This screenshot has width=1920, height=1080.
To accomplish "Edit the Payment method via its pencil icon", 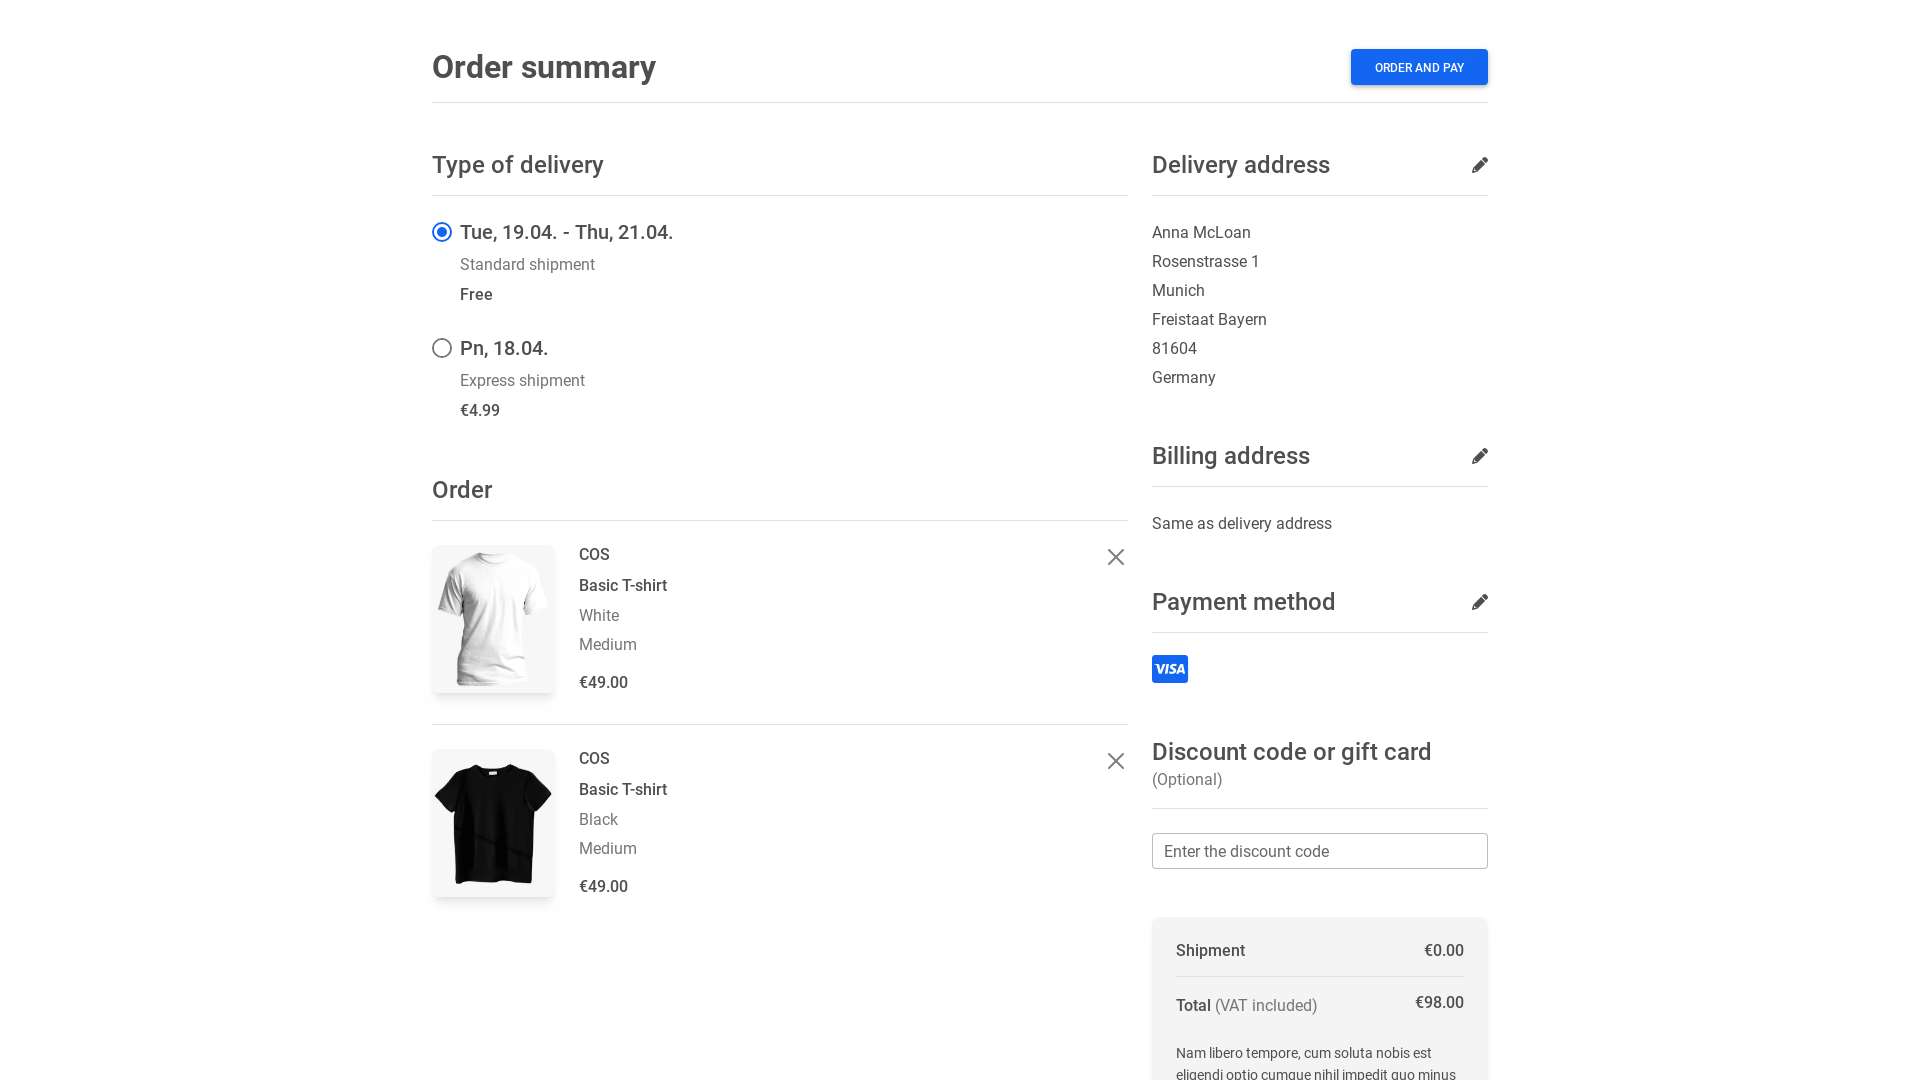I will tap(1480, 601).
